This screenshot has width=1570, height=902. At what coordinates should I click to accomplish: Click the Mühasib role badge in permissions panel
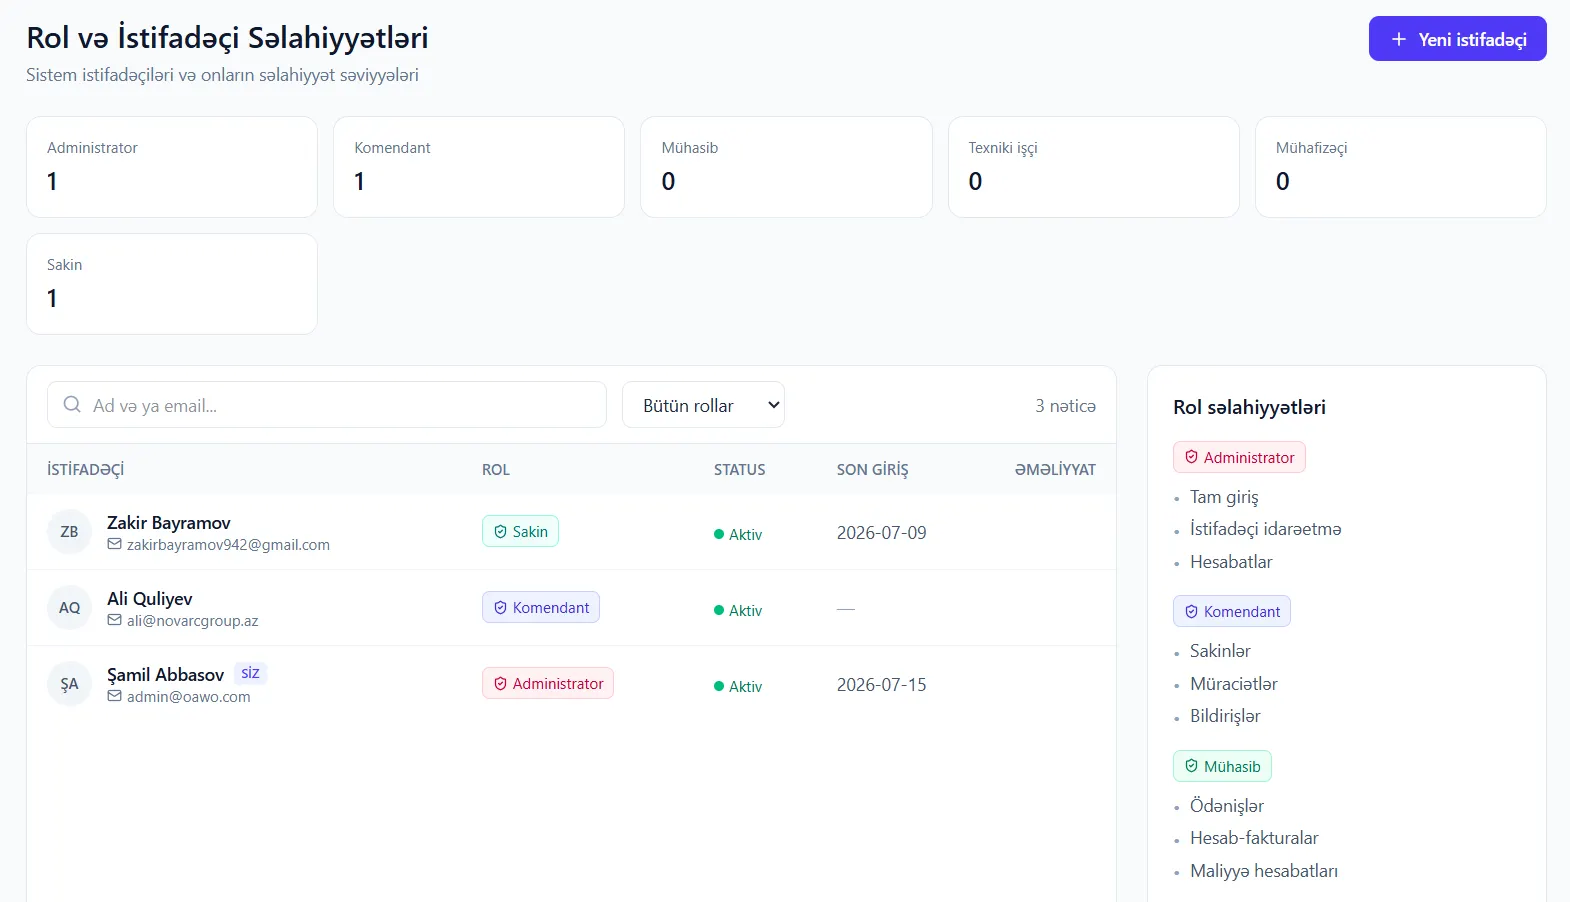pyautogui.click(x=1222, y=766)
